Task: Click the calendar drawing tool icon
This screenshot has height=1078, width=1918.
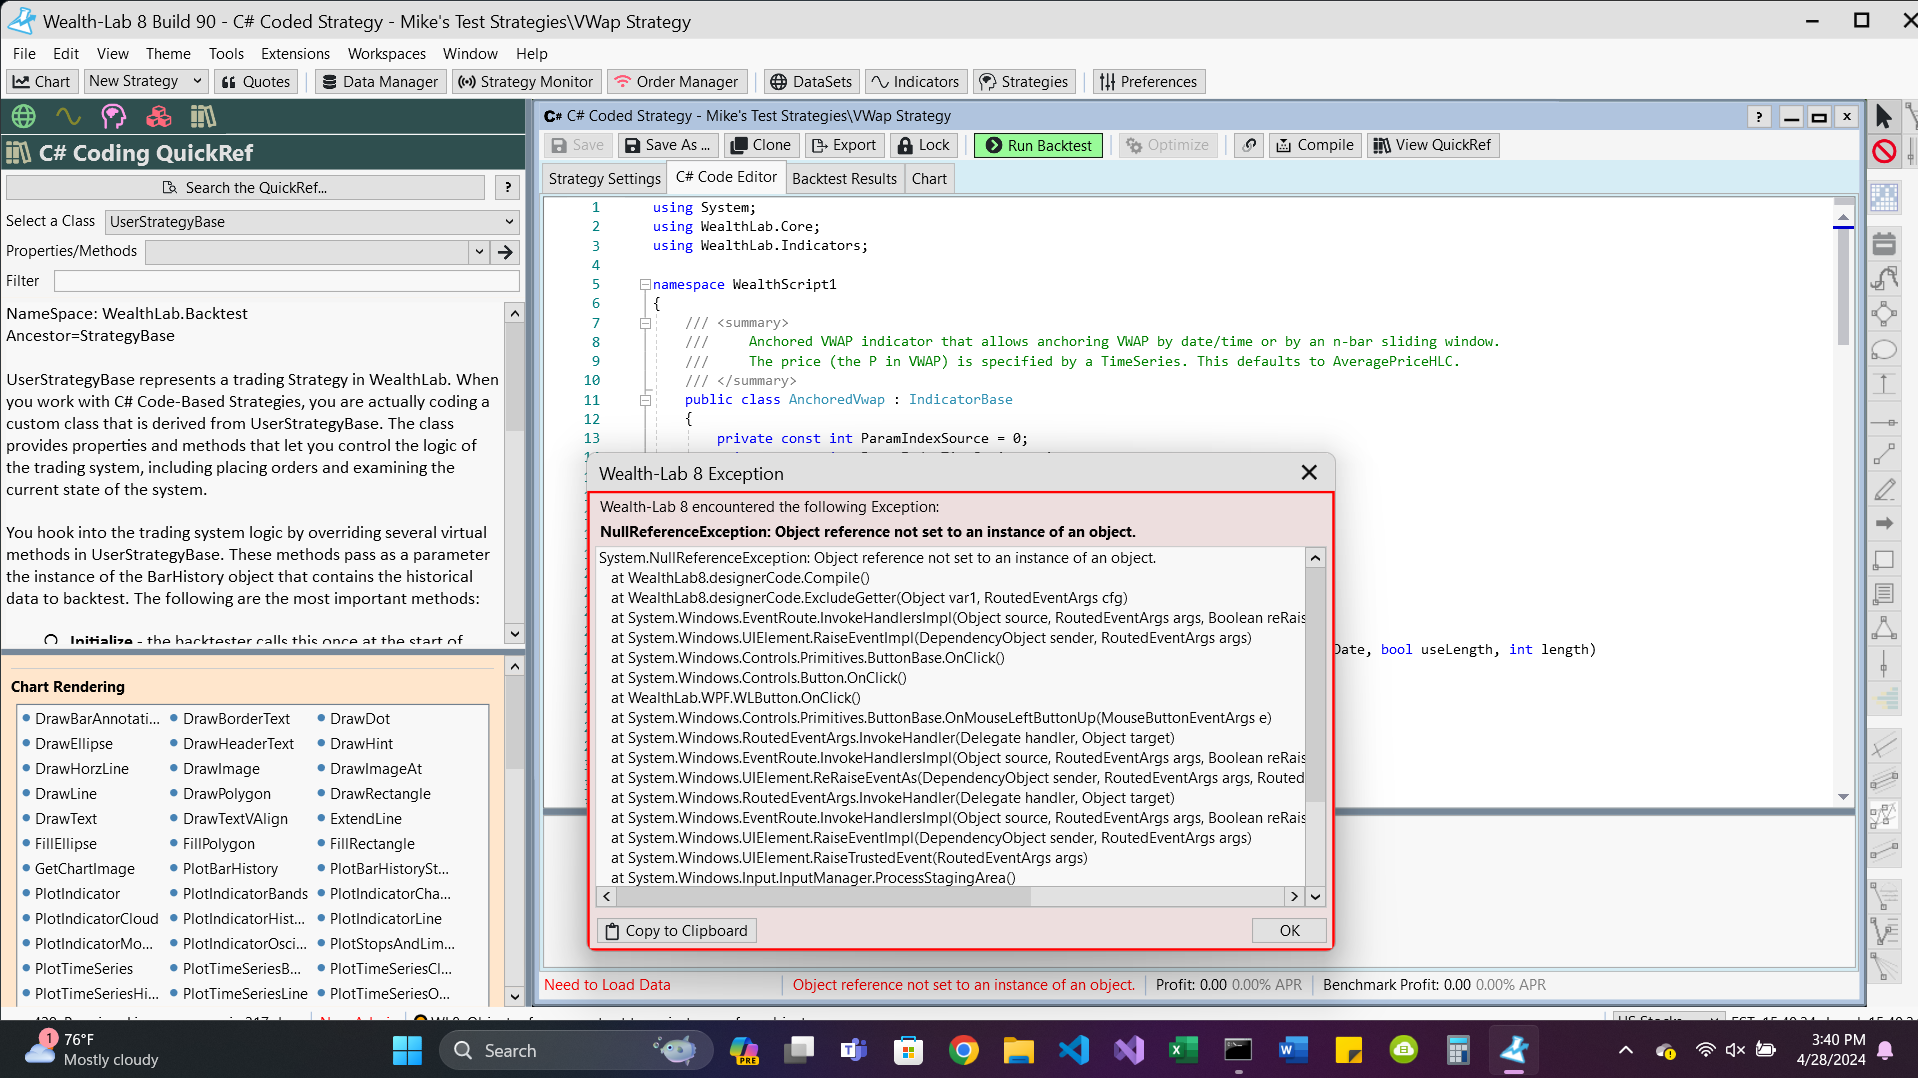Action: click(x=1884, y=243)
